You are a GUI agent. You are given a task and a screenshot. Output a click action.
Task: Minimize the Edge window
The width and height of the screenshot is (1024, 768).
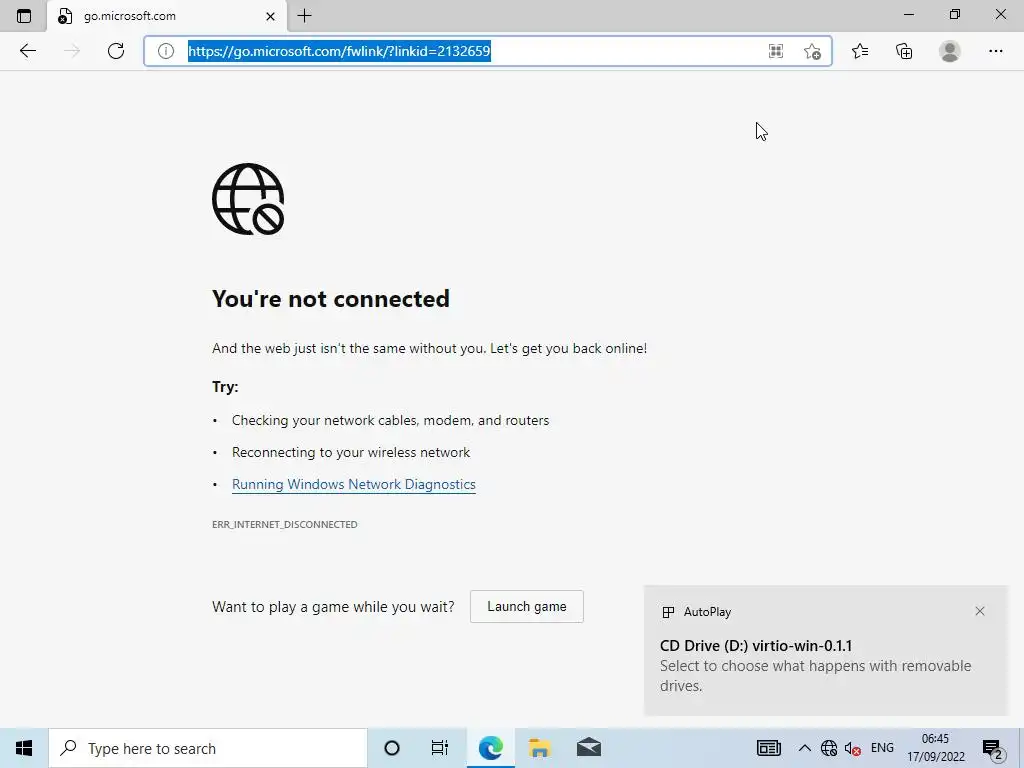(x=909, y=14)
